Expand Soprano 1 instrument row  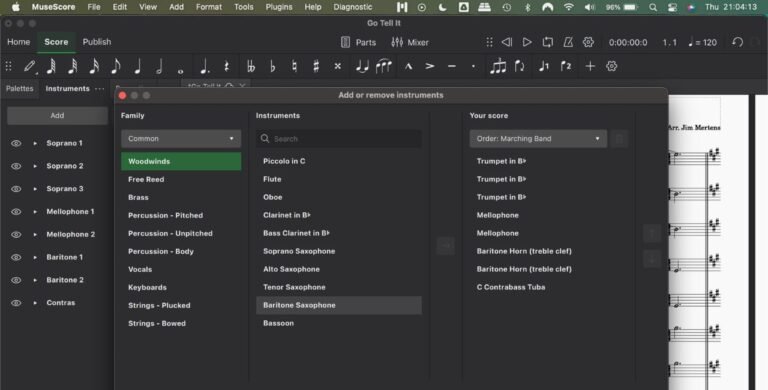(35, 143)
